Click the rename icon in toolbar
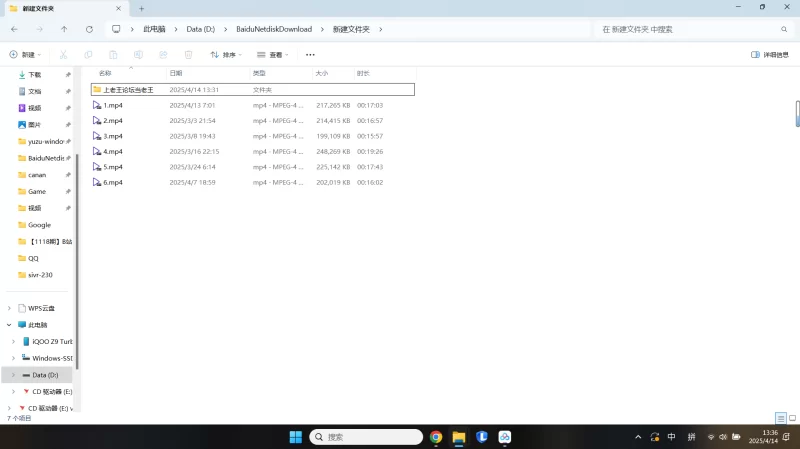This screenshot has width=800, height=449. [138, 55]
